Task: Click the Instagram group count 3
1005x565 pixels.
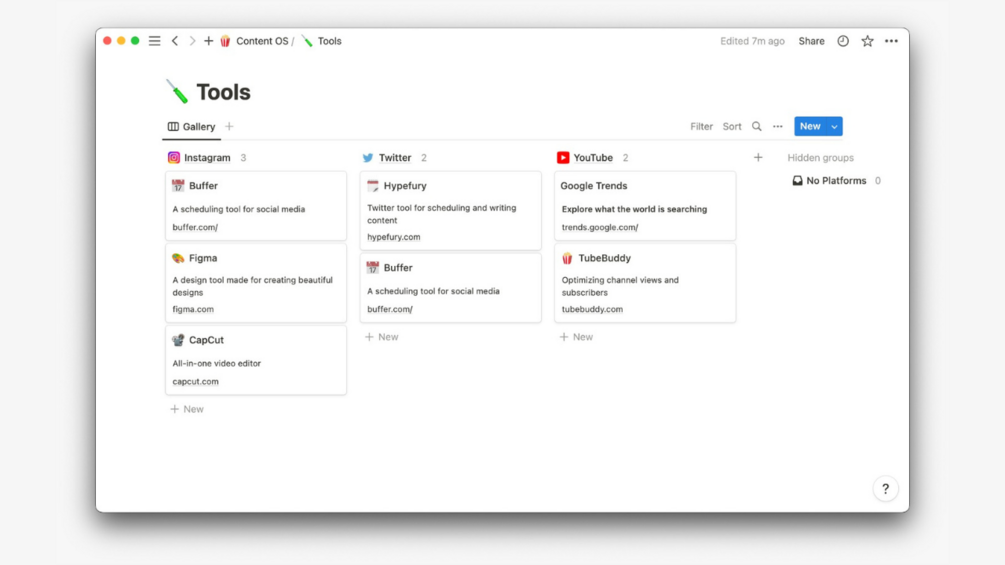Action: coord(243,158)
